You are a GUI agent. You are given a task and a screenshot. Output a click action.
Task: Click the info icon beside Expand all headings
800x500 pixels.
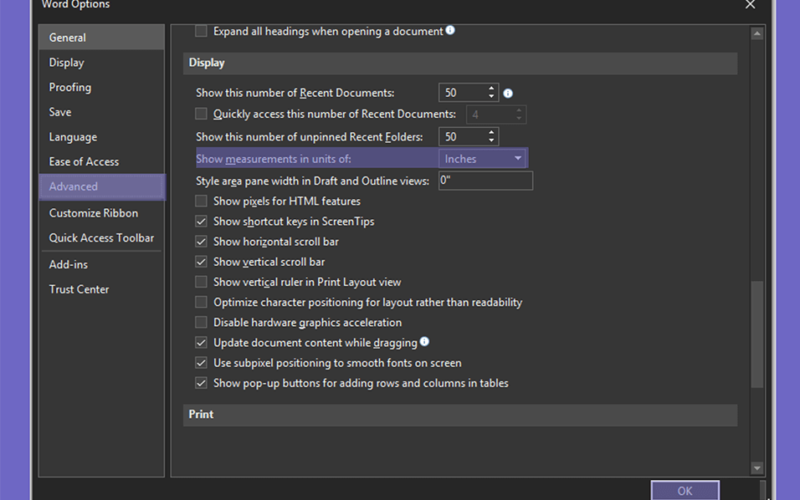450,30
